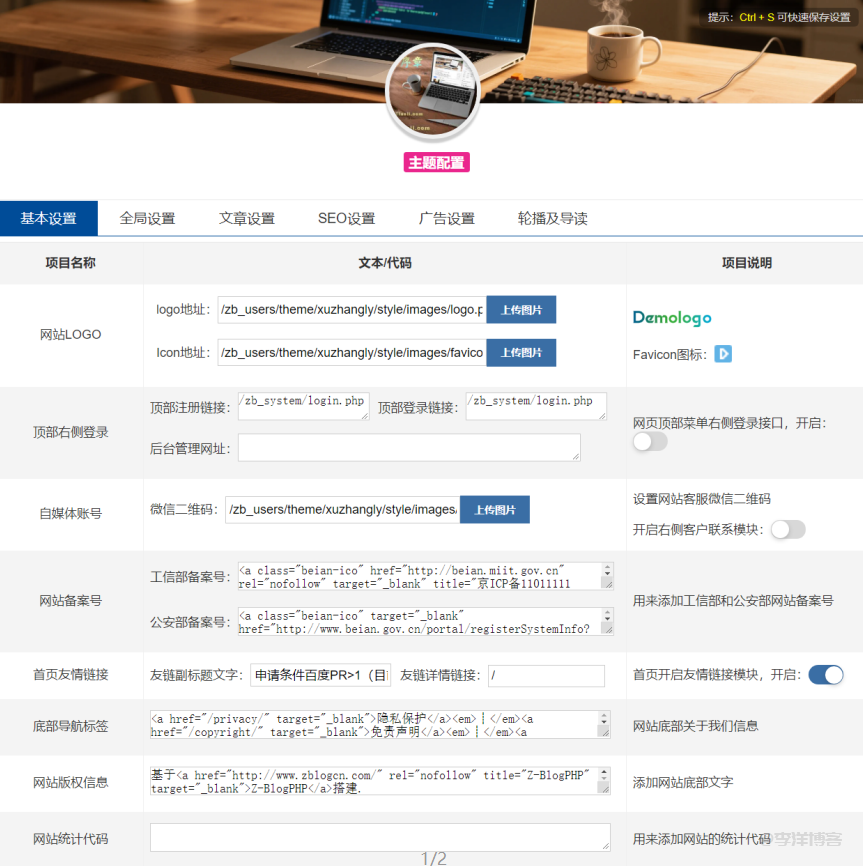This screenshot has height=866, width=863.
Task: Open the 轮播及导读 tab
Action: coord(552,218)
